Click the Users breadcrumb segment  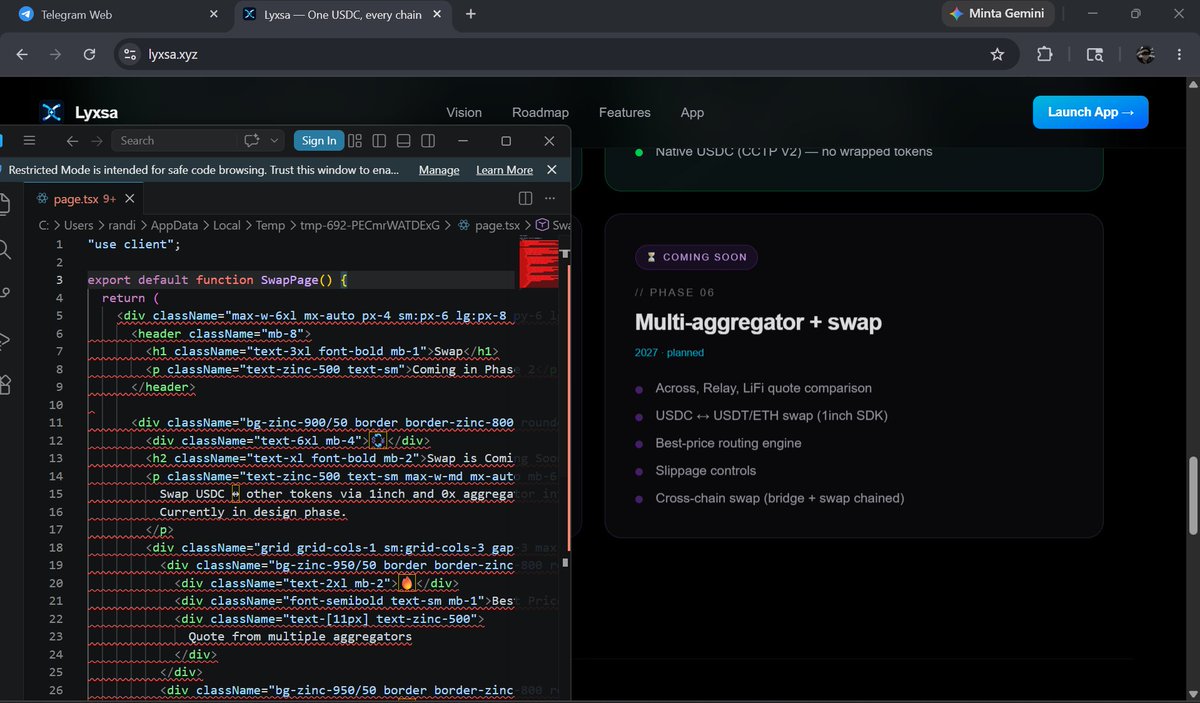[x=78, y=225]
